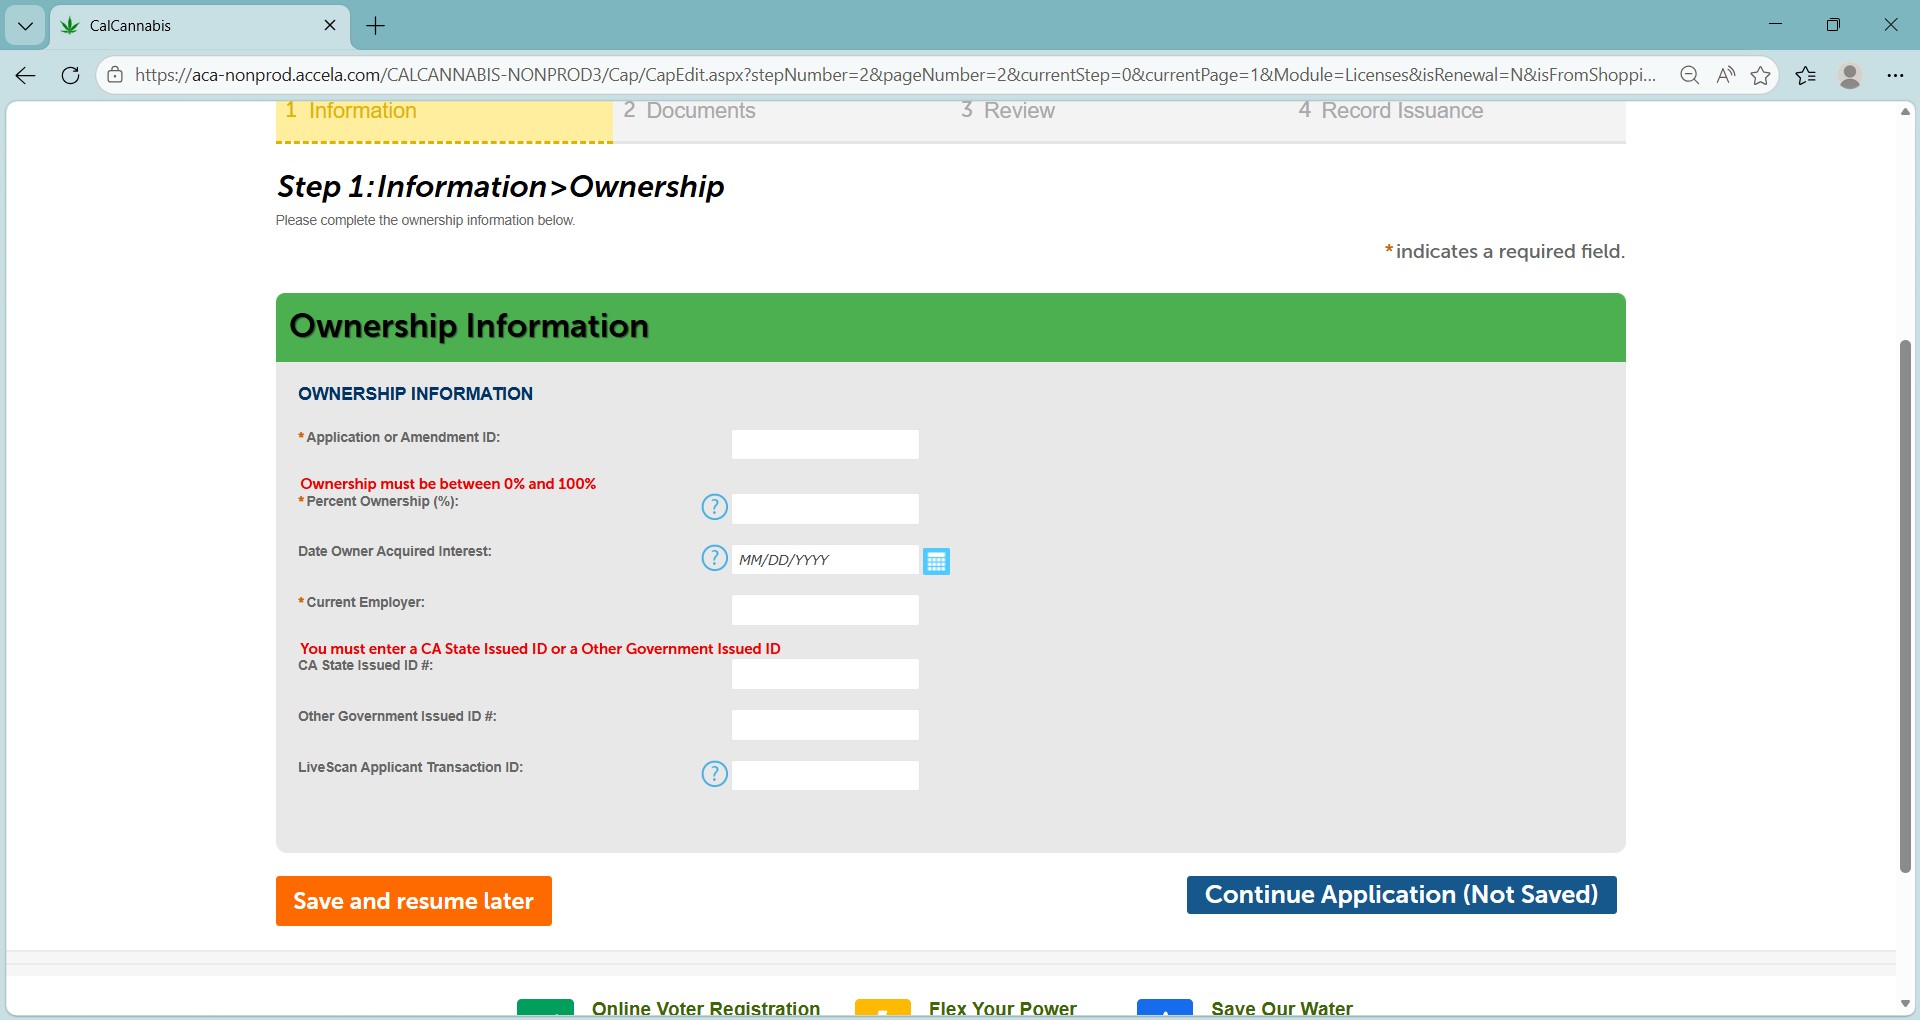
Task: Open the browser profile avatar
Action: [1850, 75]
